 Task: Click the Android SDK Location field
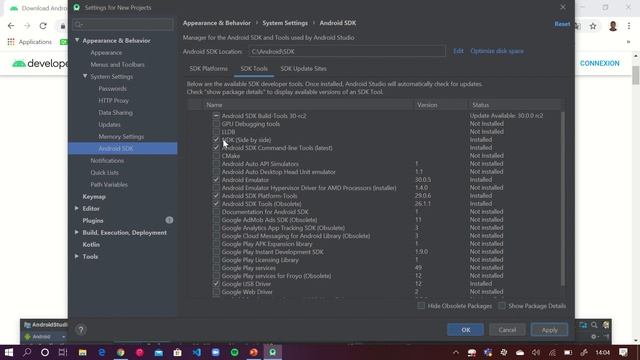[x=347, y=51]
